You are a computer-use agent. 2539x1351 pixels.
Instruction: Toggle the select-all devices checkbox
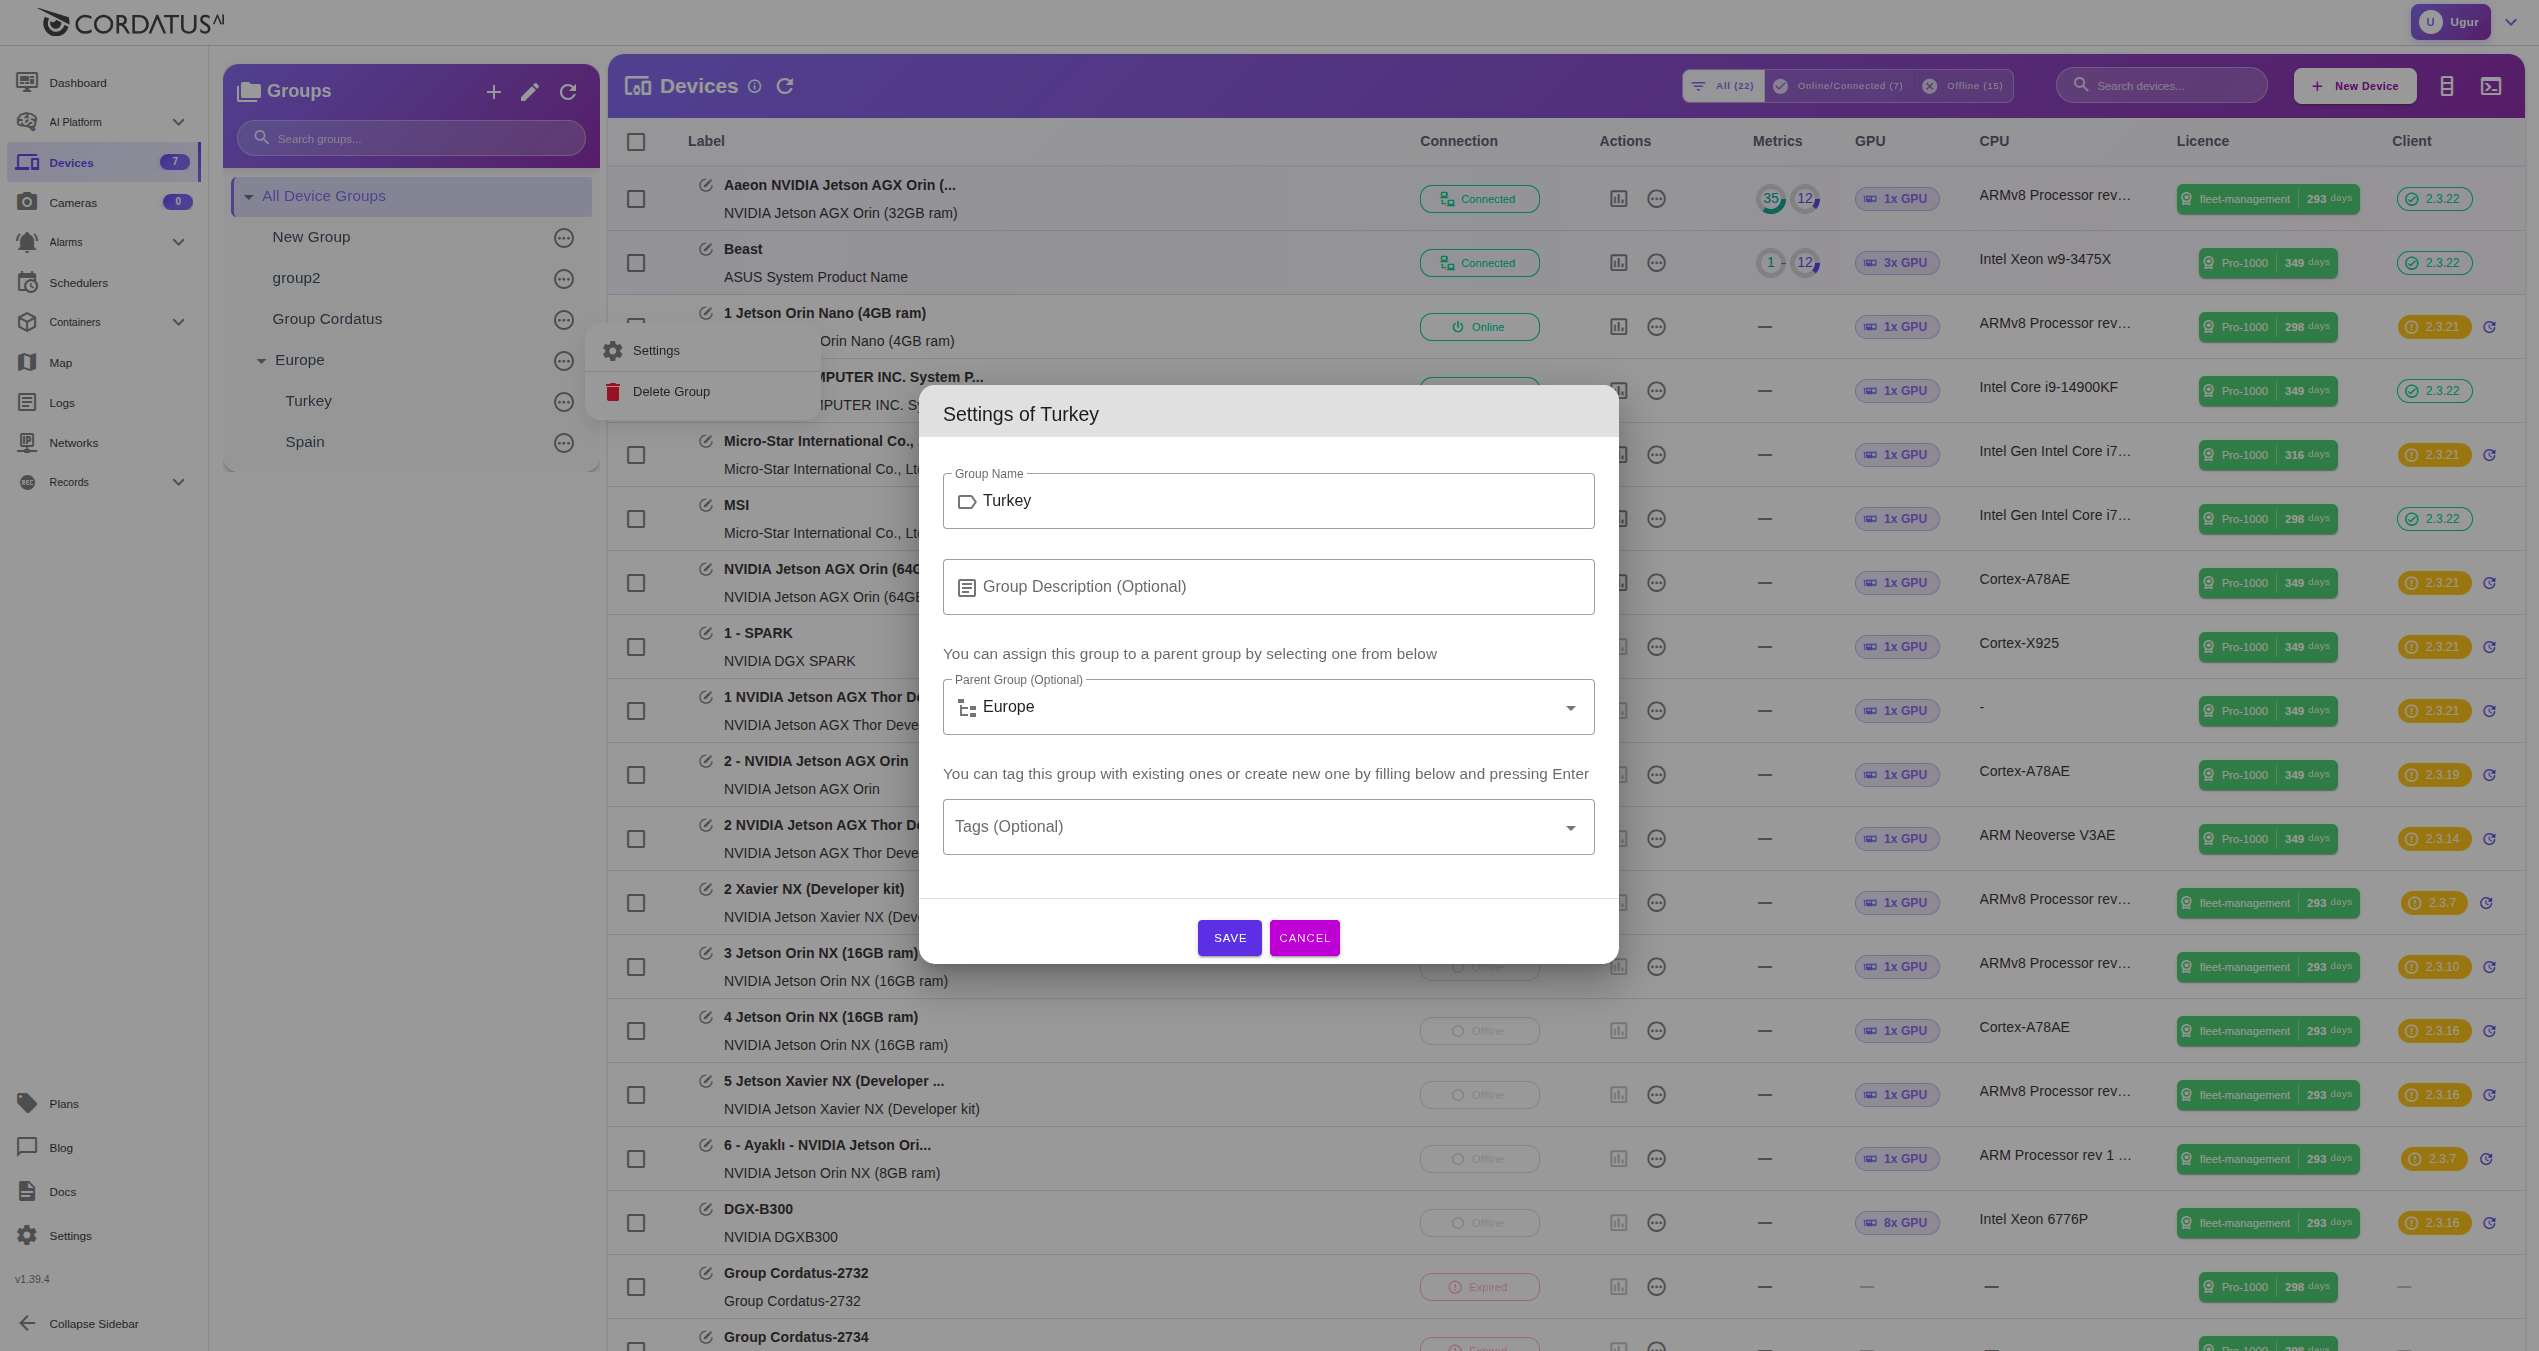pyautogui.click(x=636, y=142)
